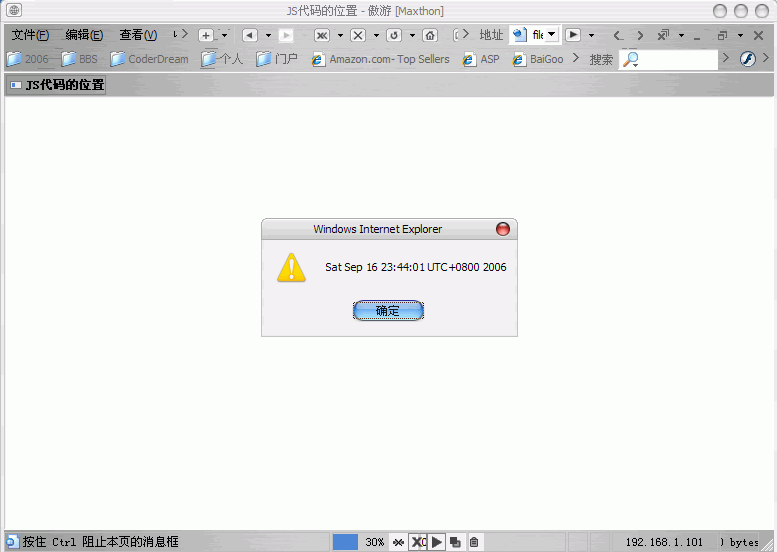Open the 编辑(E) menu
Screen dimensions: 777x552
coord(84,35)
